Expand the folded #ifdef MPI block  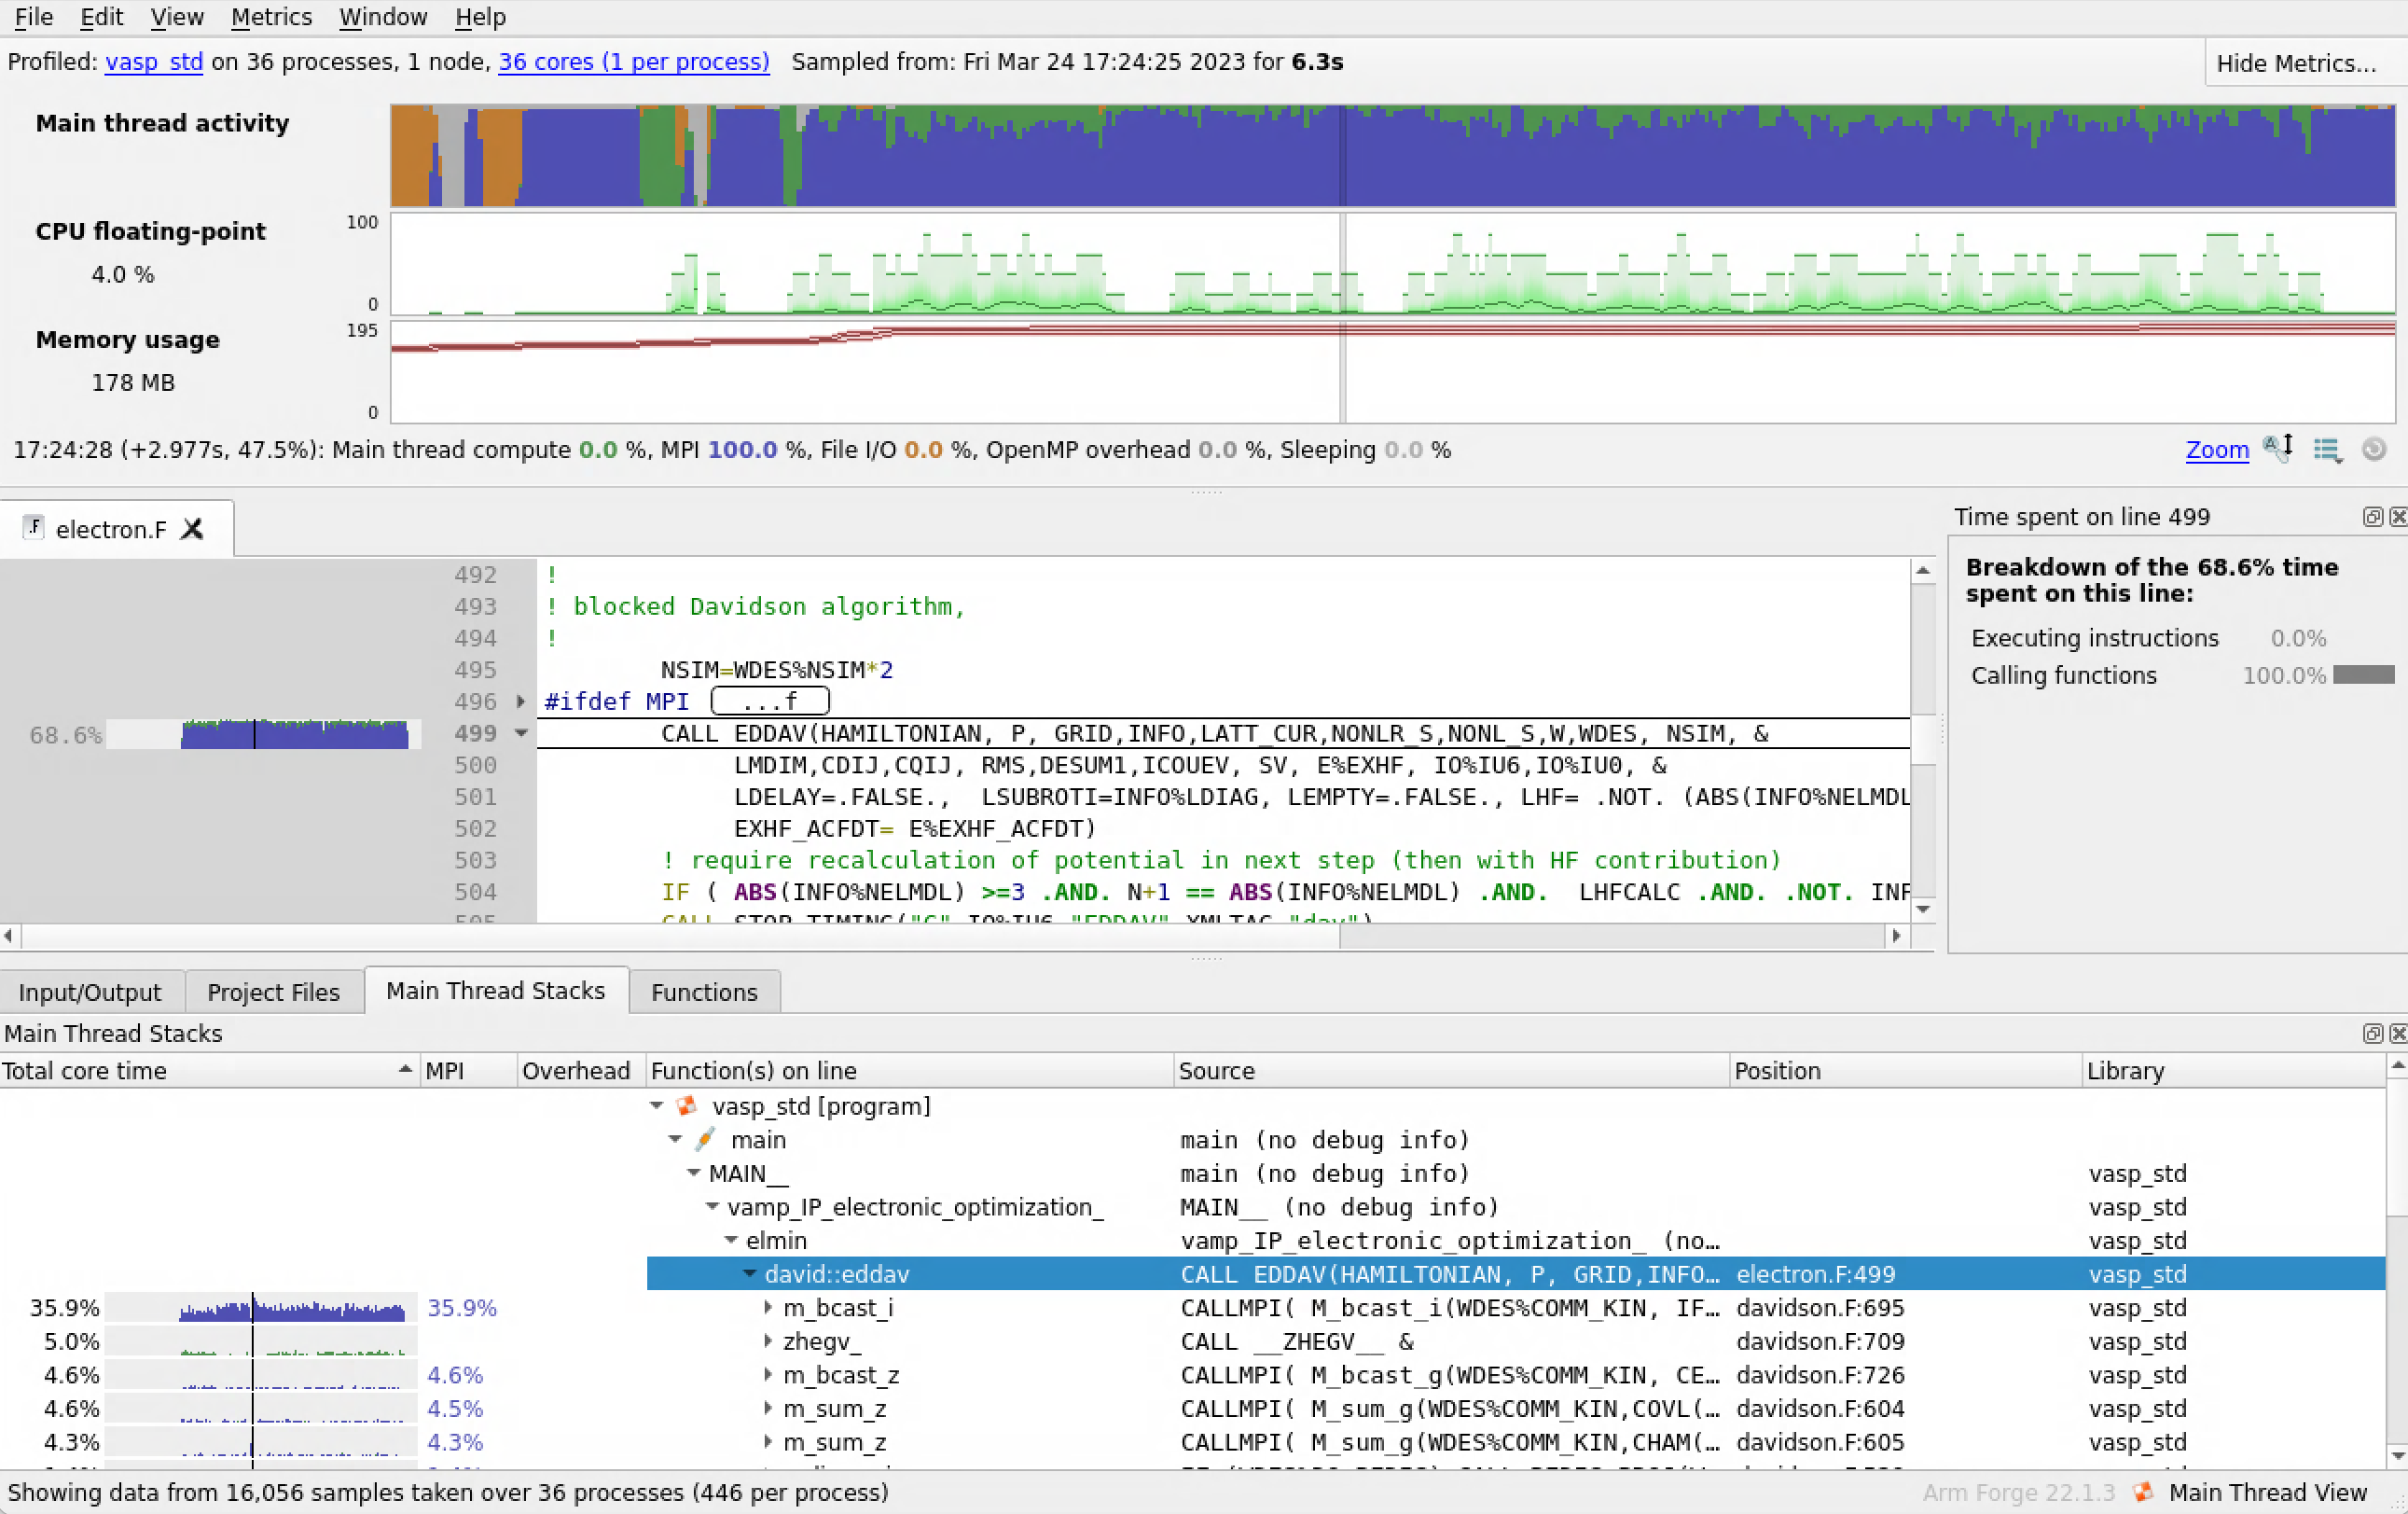520,701
